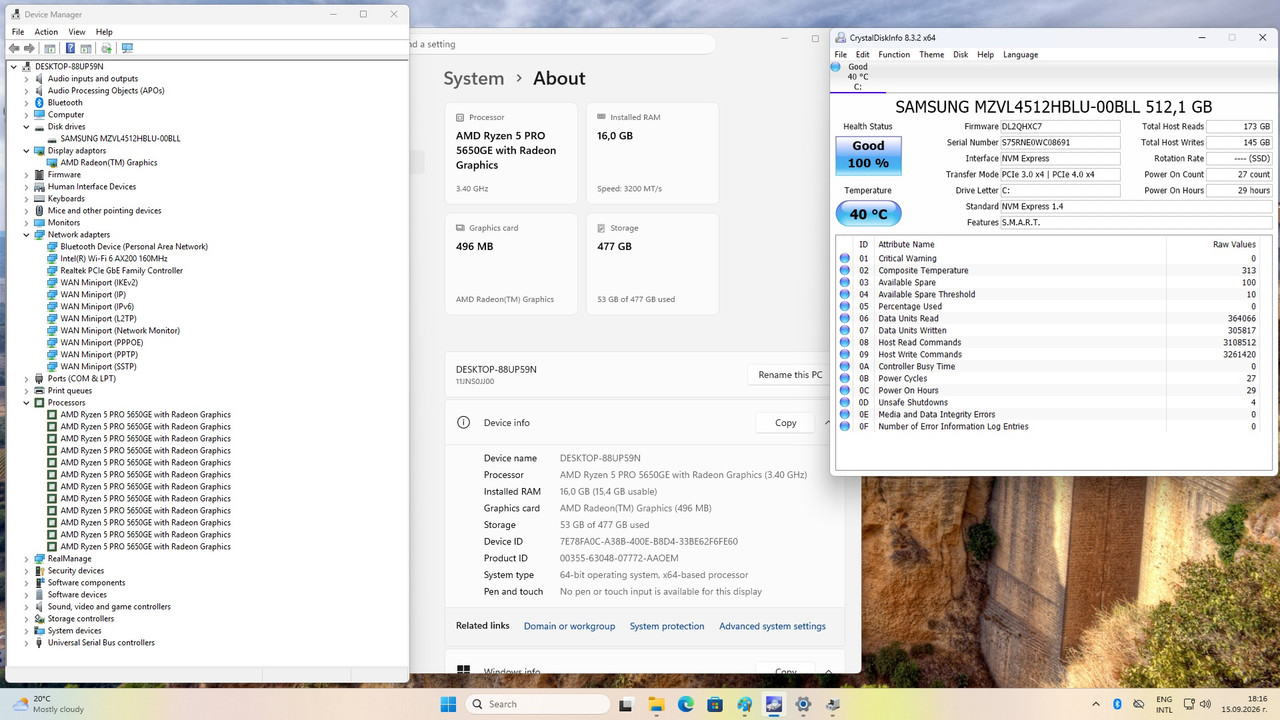Viewport: 1280px width, 720px height.
Task: Collapse the Disk drives node
Action: 27,127
